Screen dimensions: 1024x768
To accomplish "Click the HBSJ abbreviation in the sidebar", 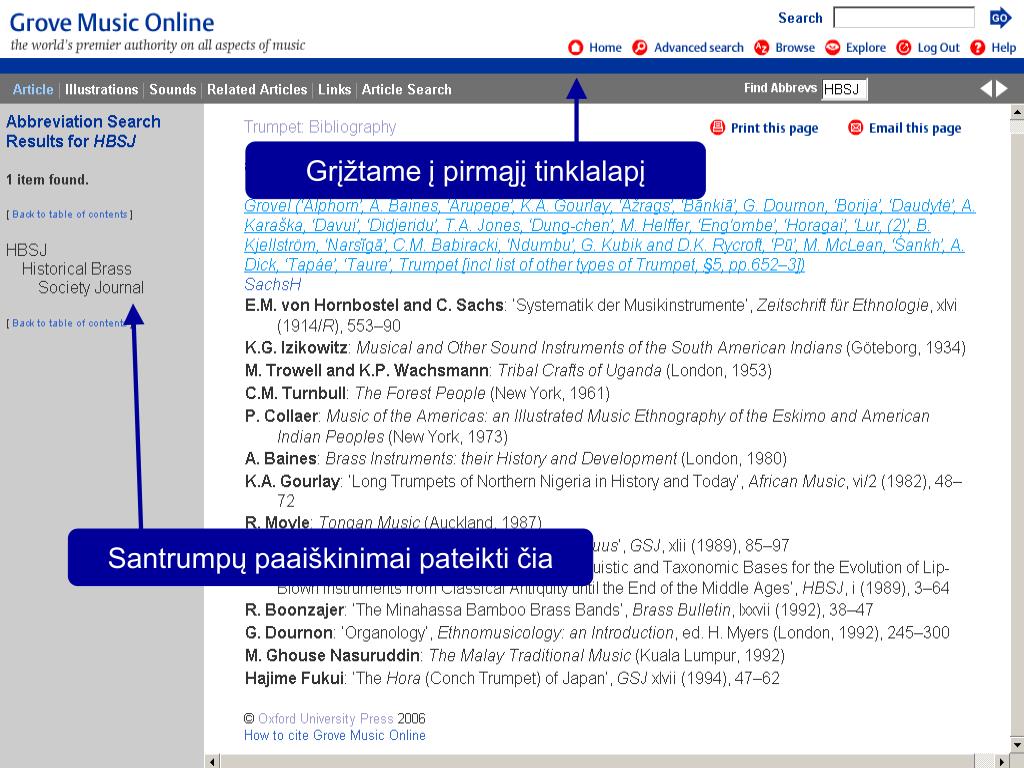I will (26, 250).
